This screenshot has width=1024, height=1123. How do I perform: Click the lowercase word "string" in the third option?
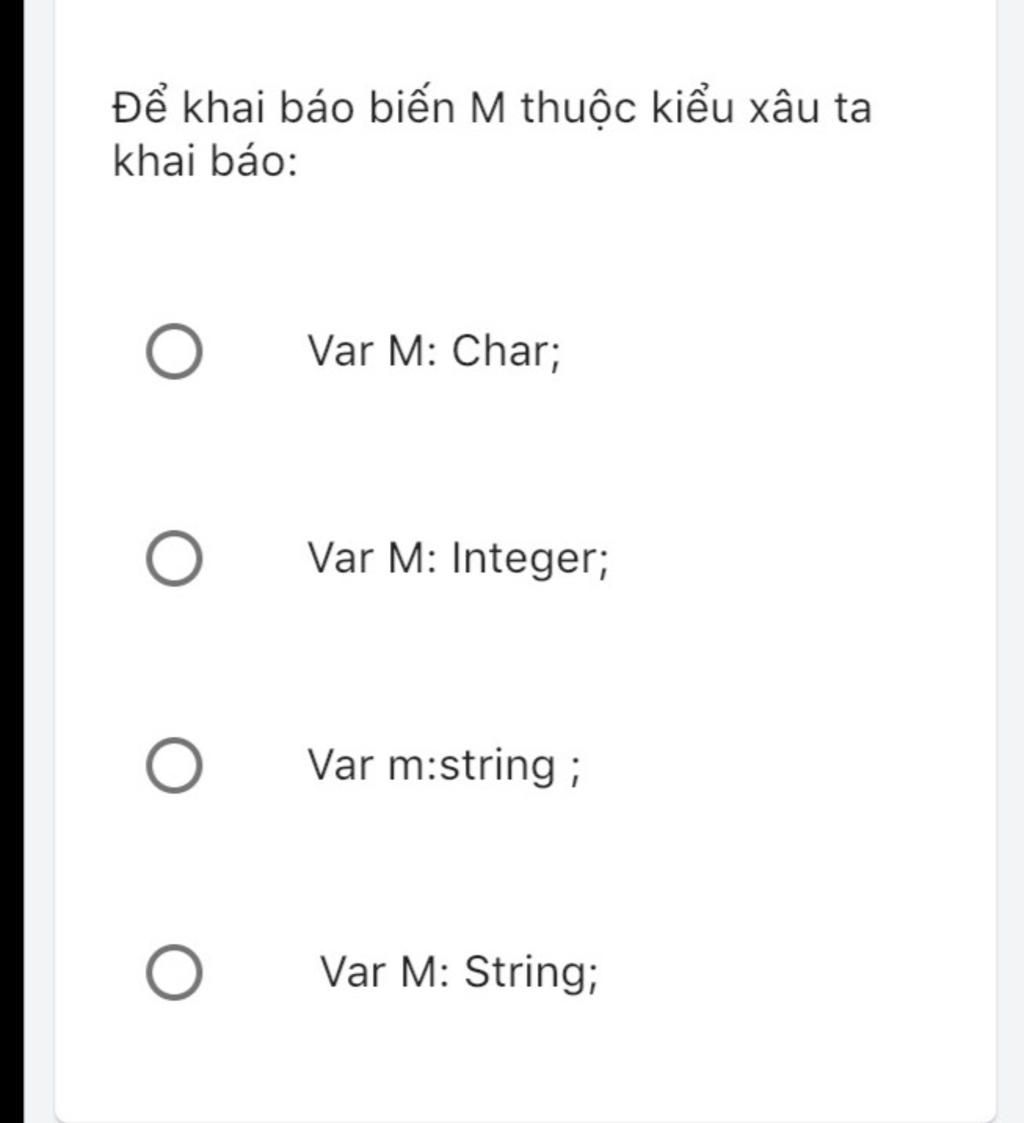tap(497, 767)
